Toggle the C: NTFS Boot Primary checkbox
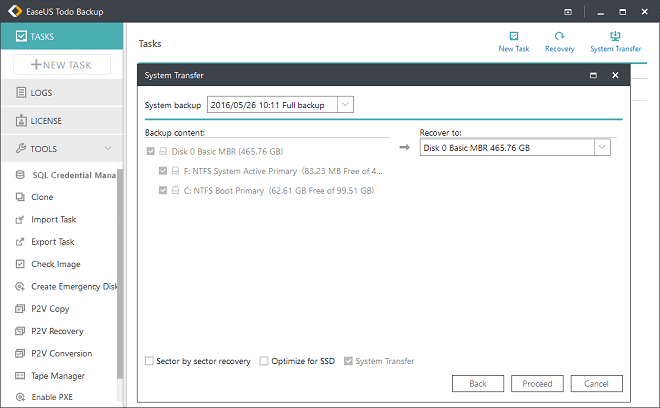The image size is (660, 408). click(163, 190)
